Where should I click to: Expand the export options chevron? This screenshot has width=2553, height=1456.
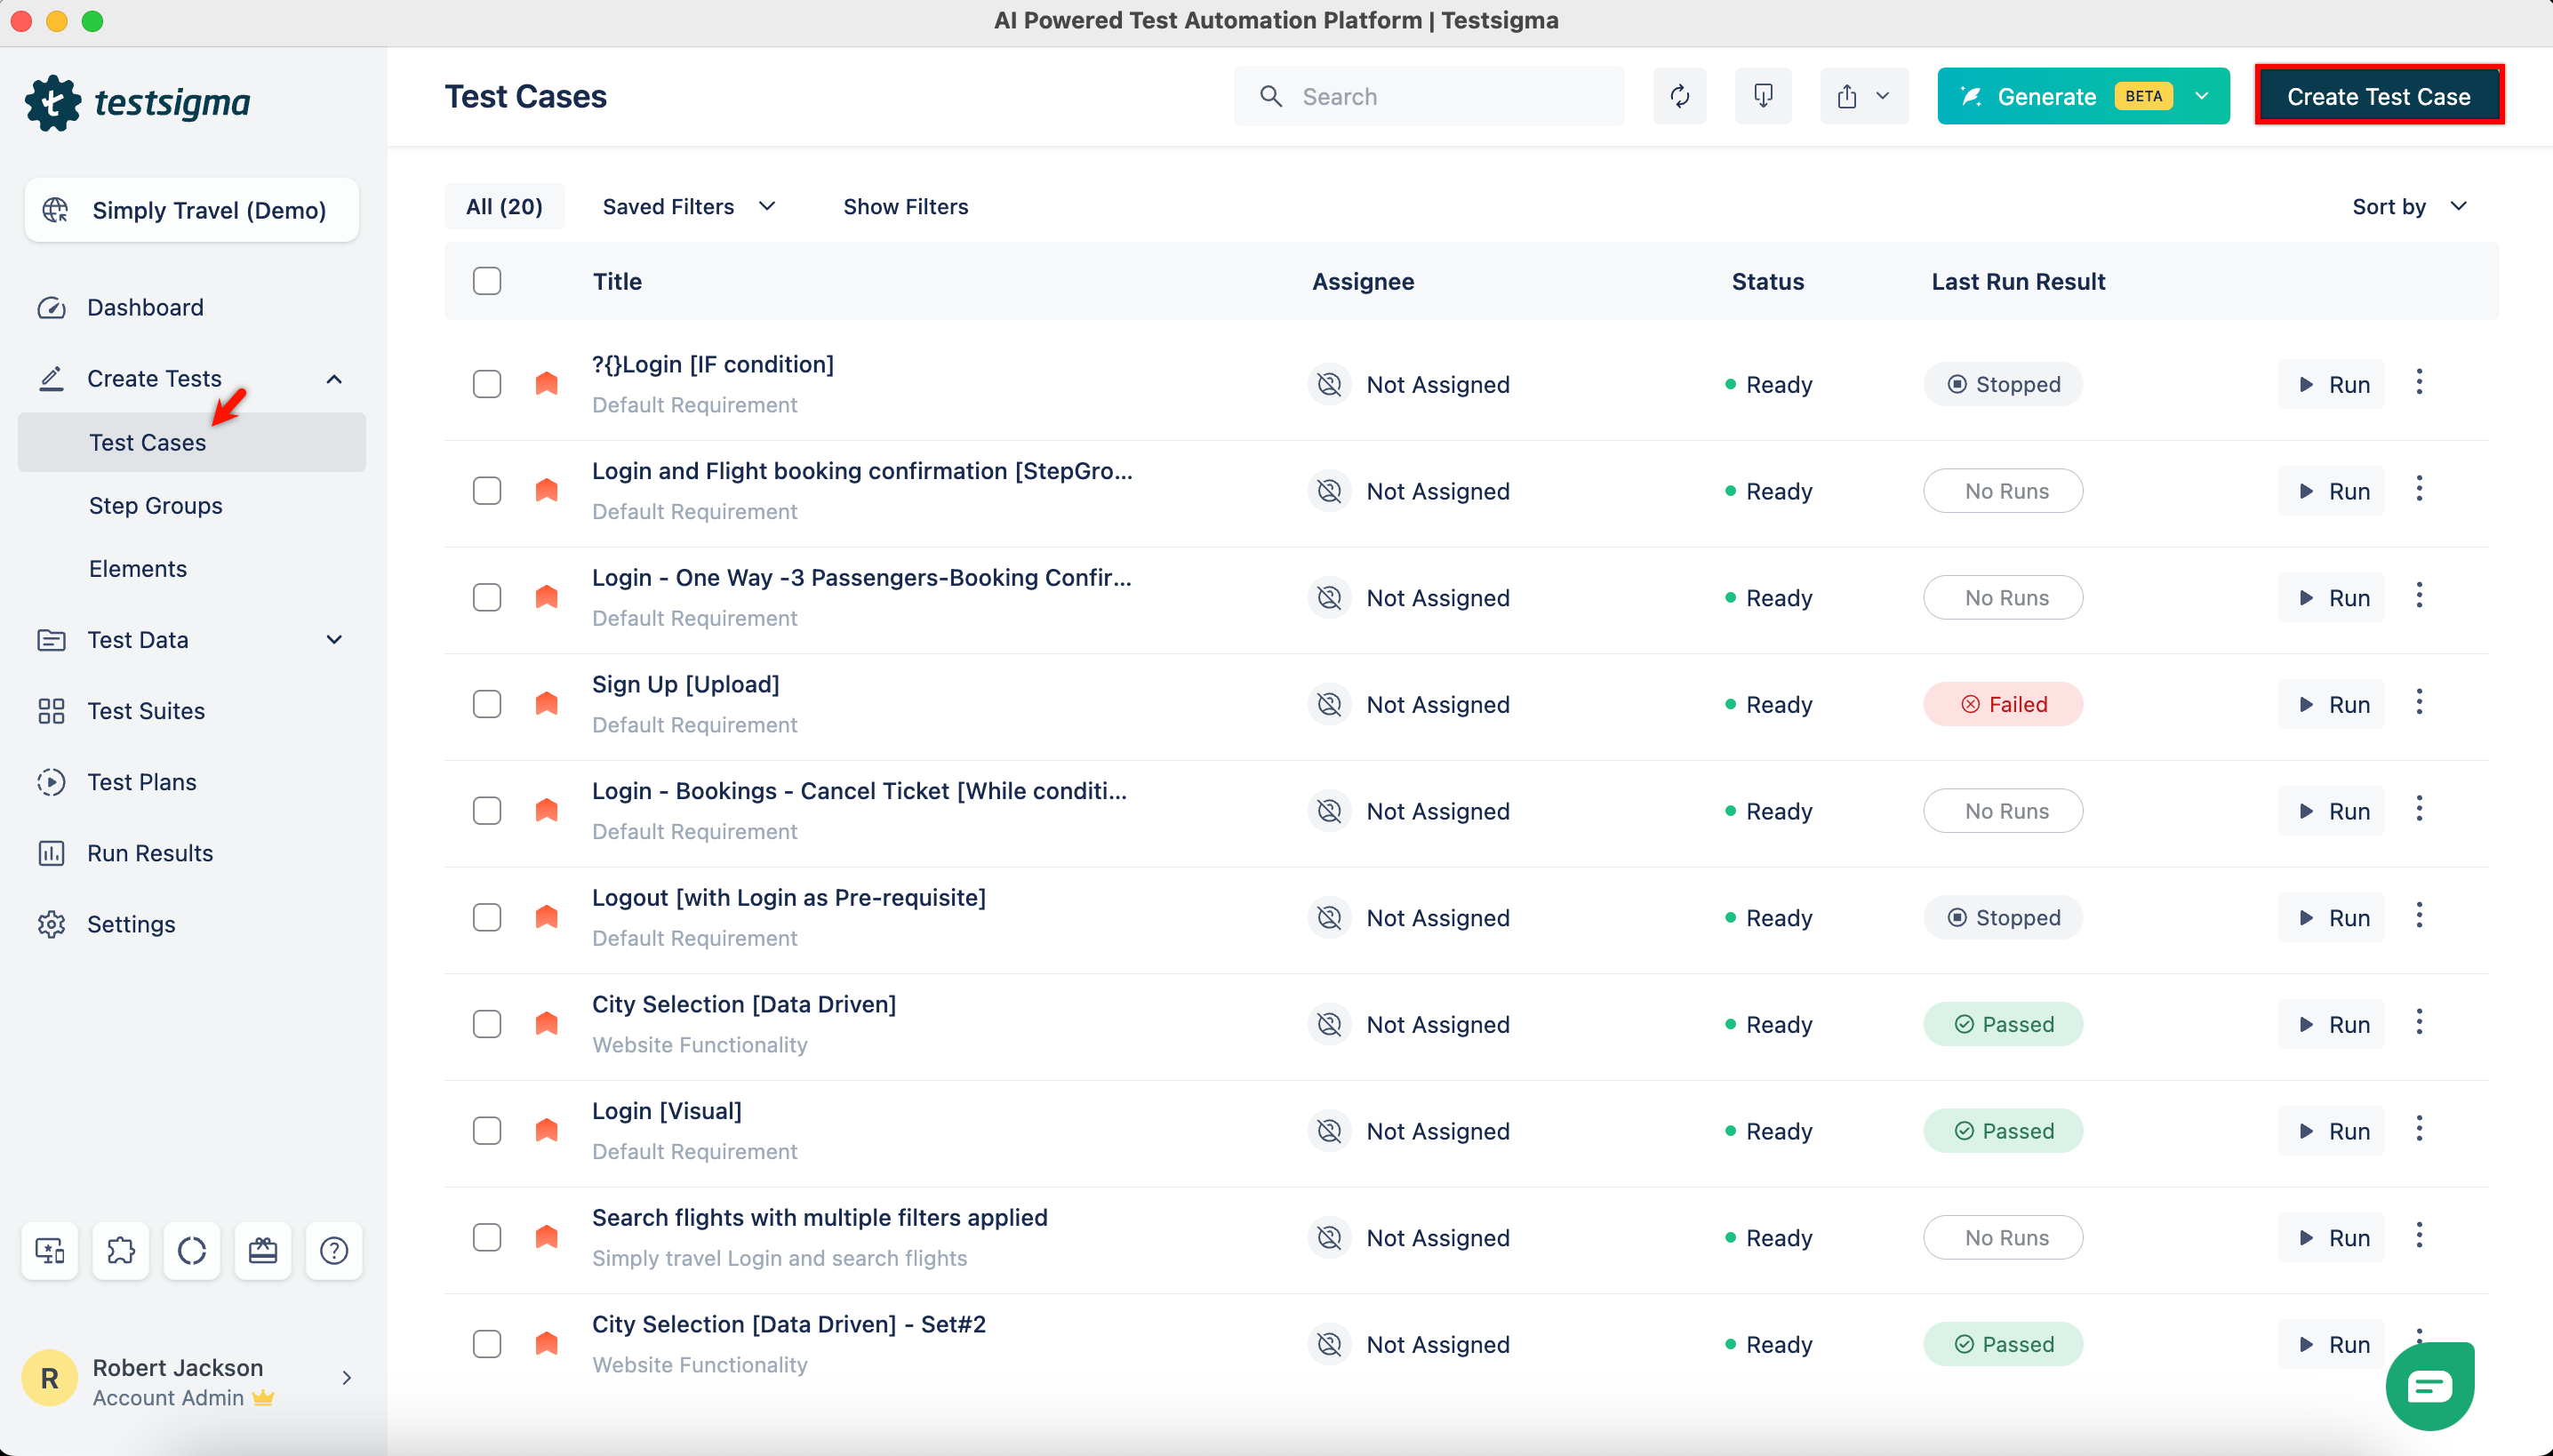pos(1883,96)
